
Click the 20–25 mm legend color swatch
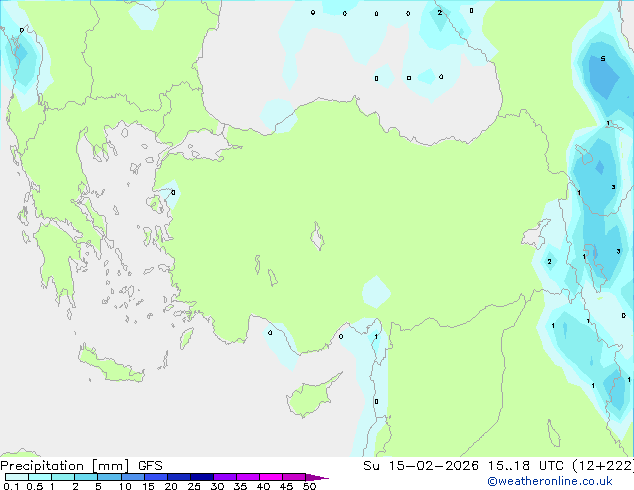click(179, 477)
